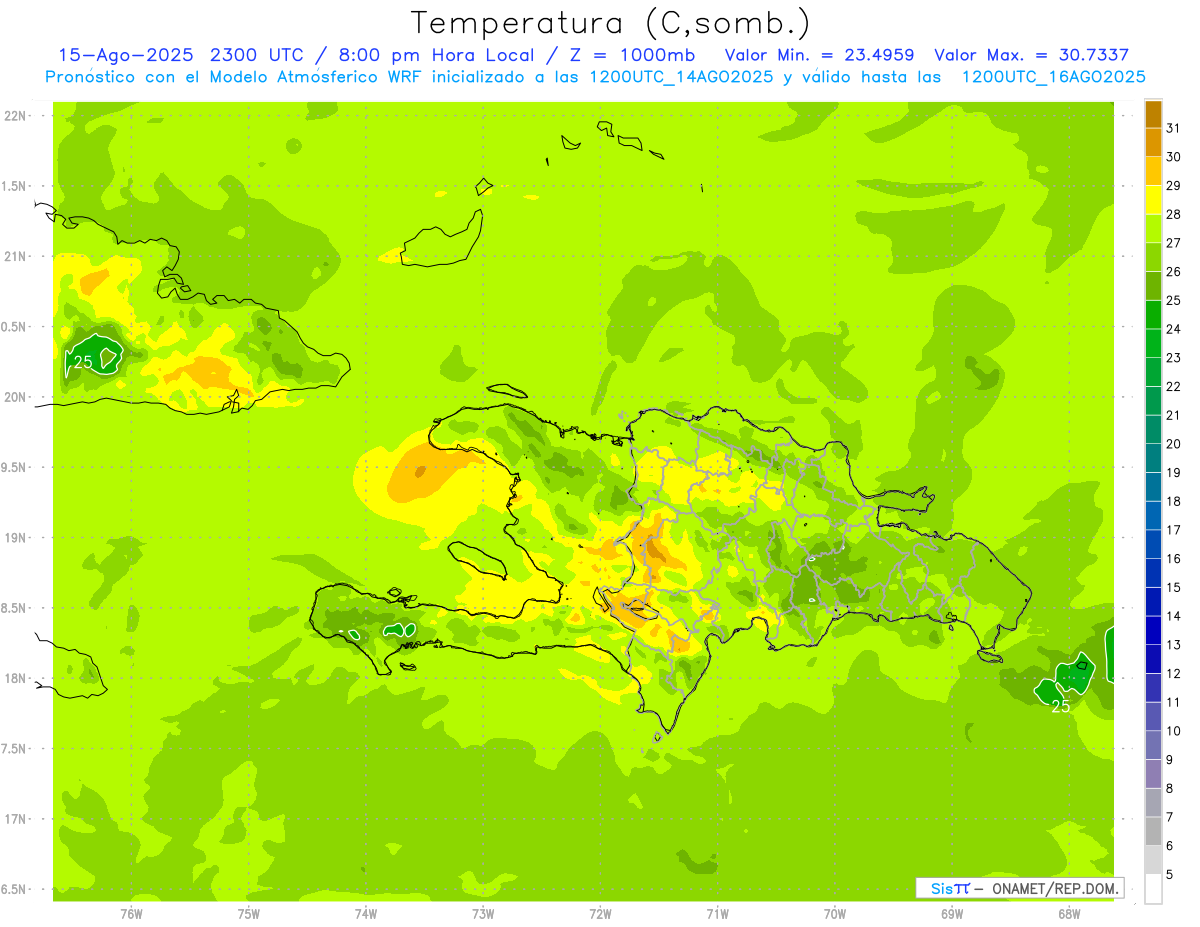Image resolution: width=1200 pixels, height=927 pixels.
Task: Click the "68W" longitude axis label
Action: tap(1069, 913)
